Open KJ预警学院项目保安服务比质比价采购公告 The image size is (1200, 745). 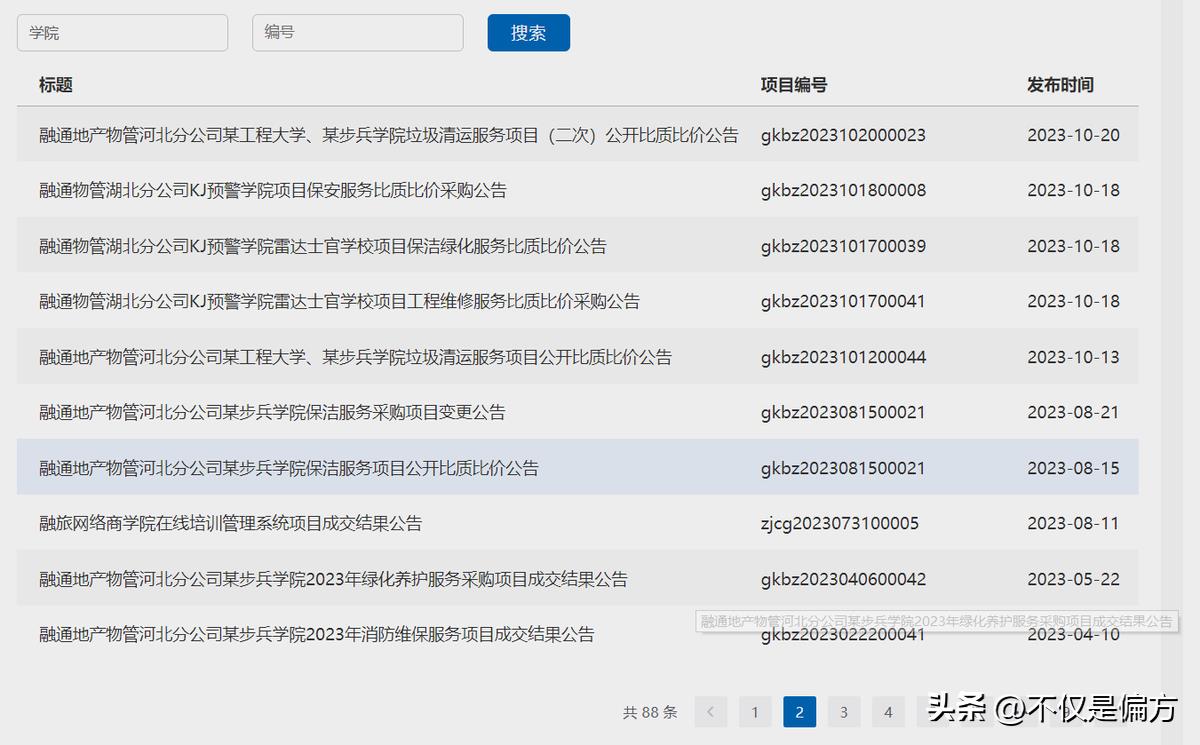pos(272,190)
